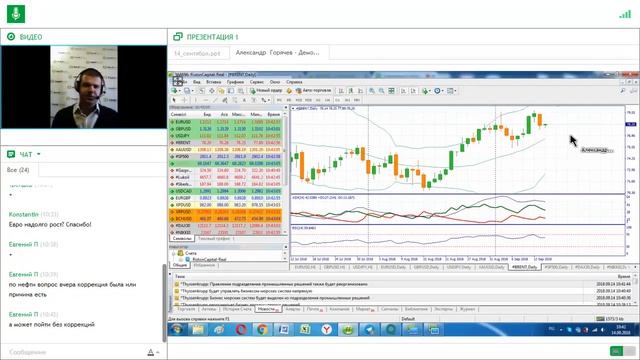Select the crosshair tool
The height and width of the screenshot is (360, 640).
pyautogui.click(x=185, y=100)
